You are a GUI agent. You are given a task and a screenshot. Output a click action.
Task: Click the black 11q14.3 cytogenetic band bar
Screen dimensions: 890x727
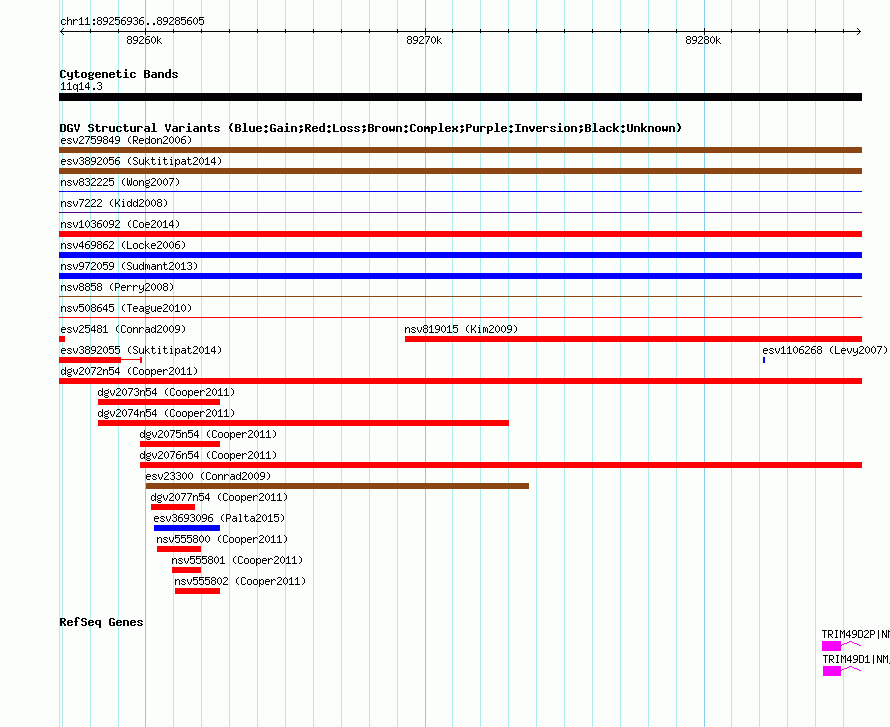(460, 98)
